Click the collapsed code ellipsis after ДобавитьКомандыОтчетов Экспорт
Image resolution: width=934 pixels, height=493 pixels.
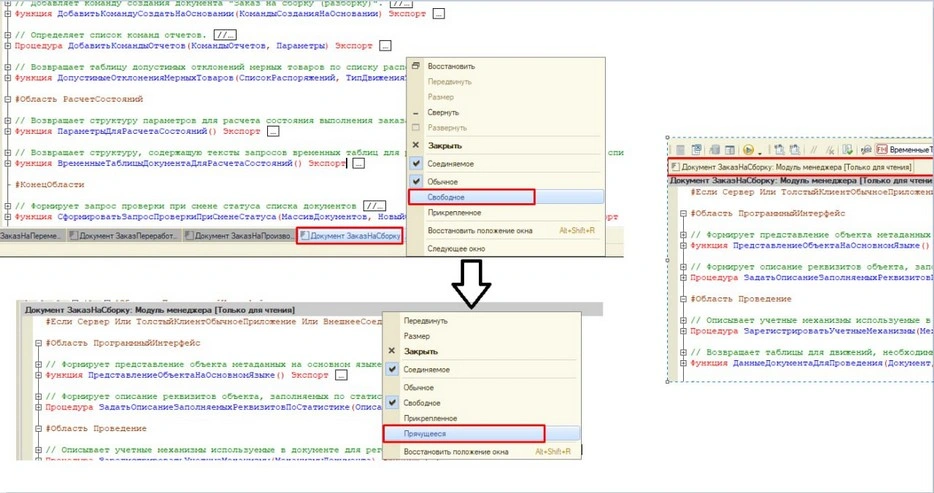385,46
